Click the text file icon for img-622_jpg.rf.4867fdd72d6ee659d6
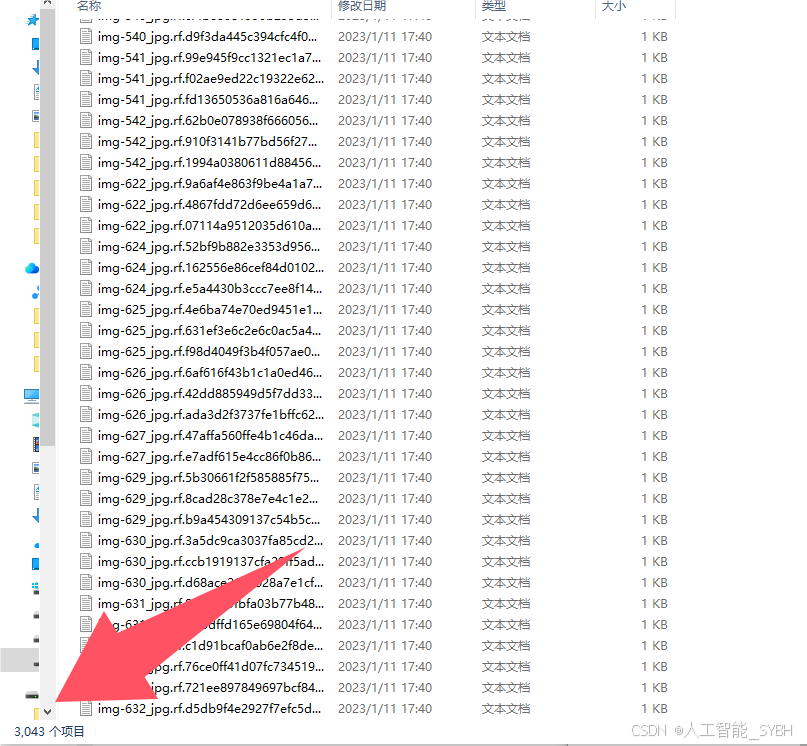 86,204
